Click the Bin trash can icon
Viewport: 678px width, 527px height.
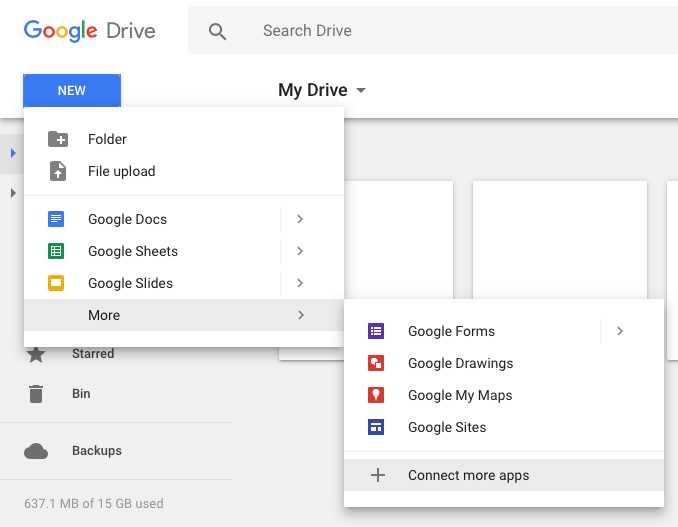[36, 393]
